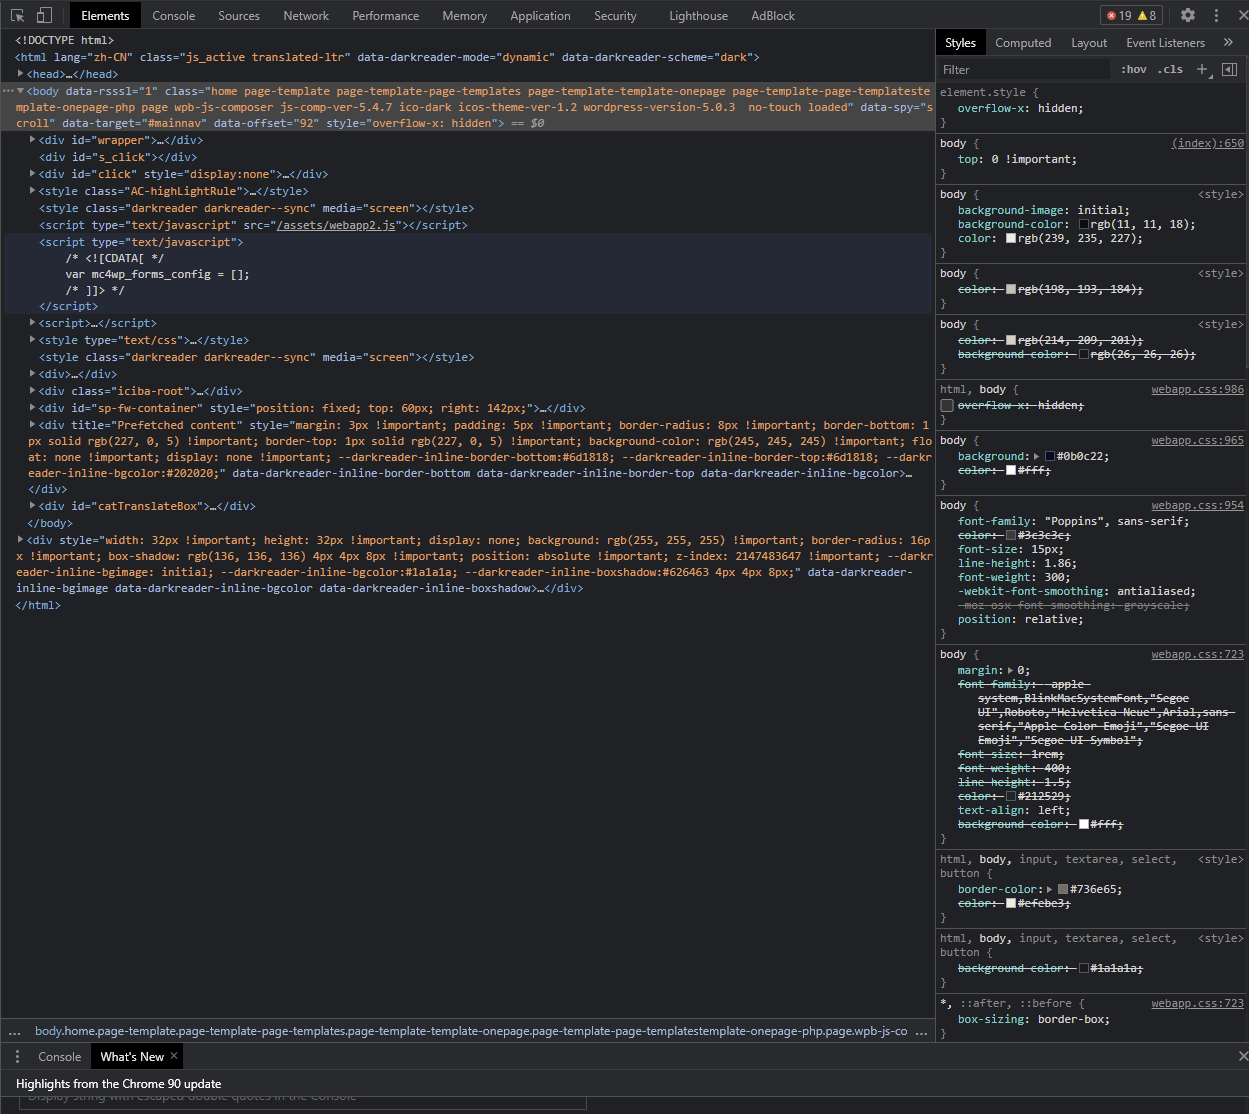Open the Network panel tab
Image resolution: width=1249 pixels, height=1114 pixels.
(306, 16)
